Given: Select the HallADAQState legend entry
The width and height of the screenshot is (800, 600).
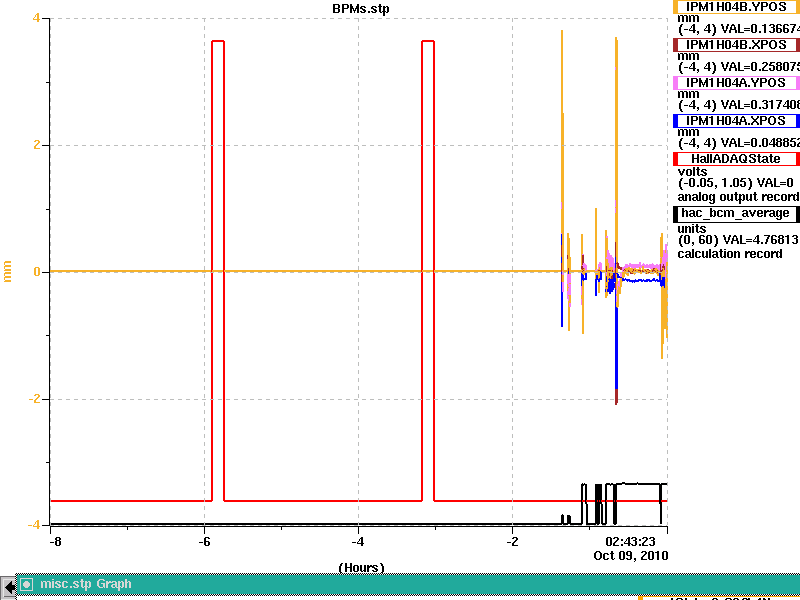Looking at the screenshot, I should [736, 159].
